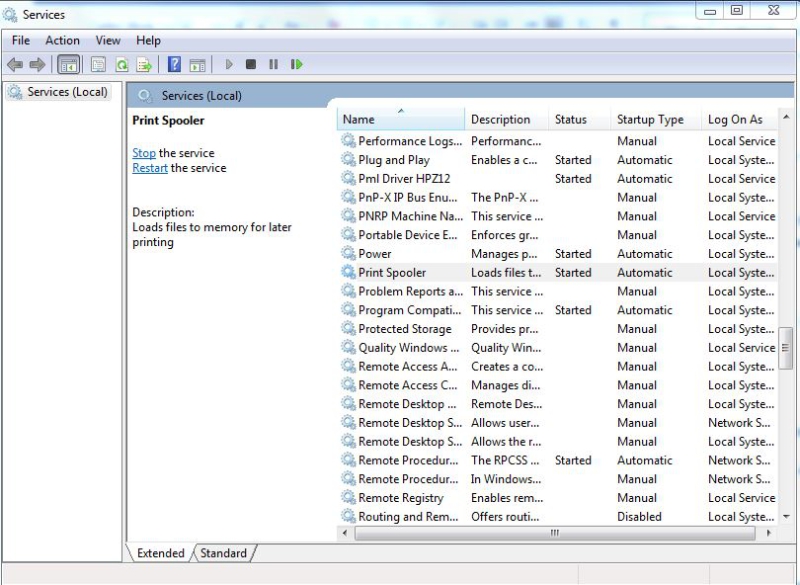This screenshot has height=585, width=800.
Task: Click the vertical scrollbar down arrow
Action: point(786,516)
